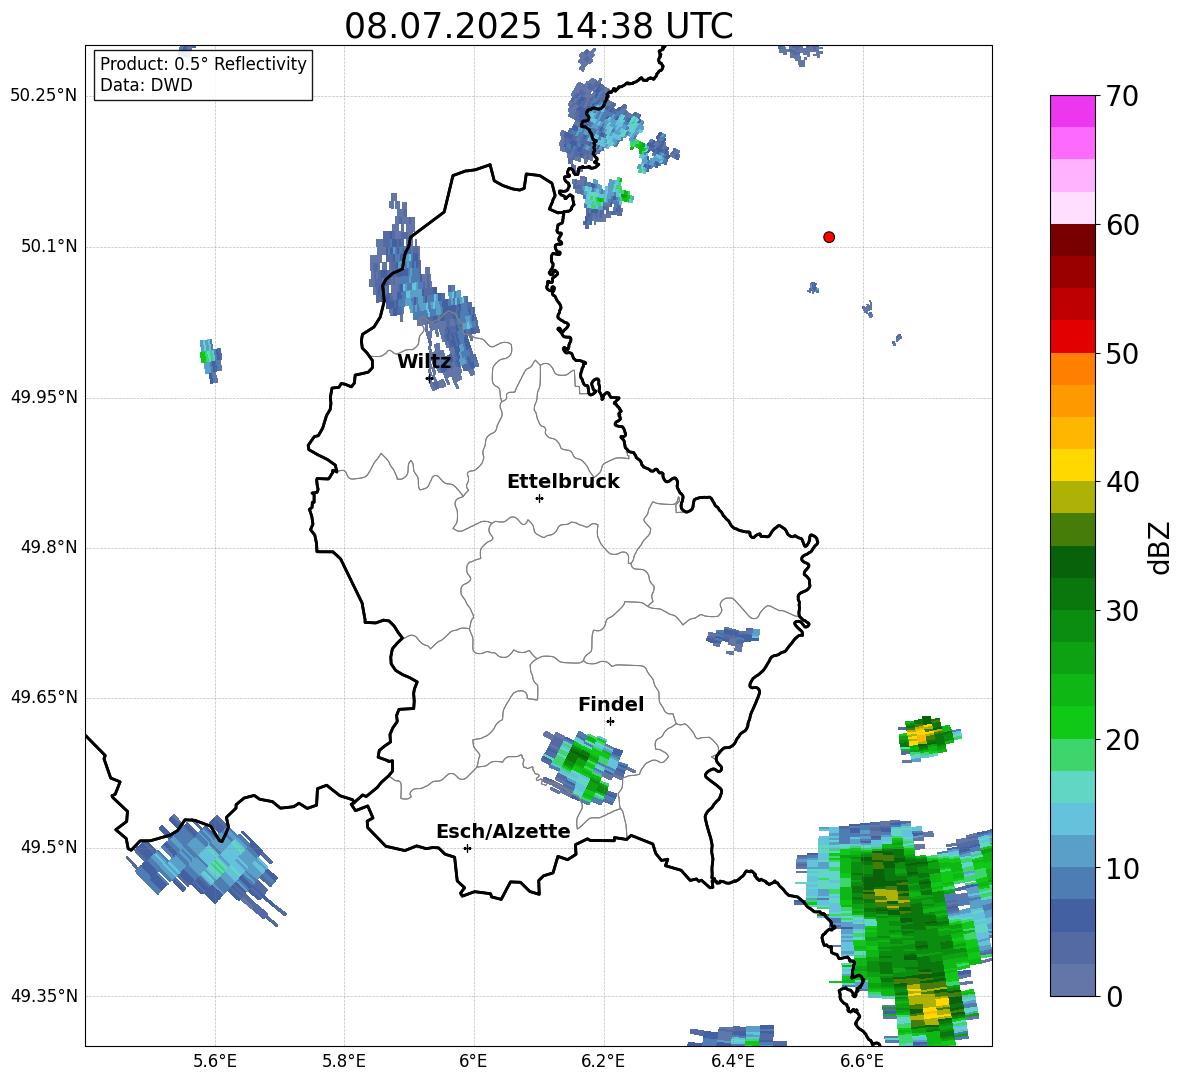Click the 49.35°N latitude label
The width and height of the screenshot is (1184, 1081).
[x=45, y=996]
